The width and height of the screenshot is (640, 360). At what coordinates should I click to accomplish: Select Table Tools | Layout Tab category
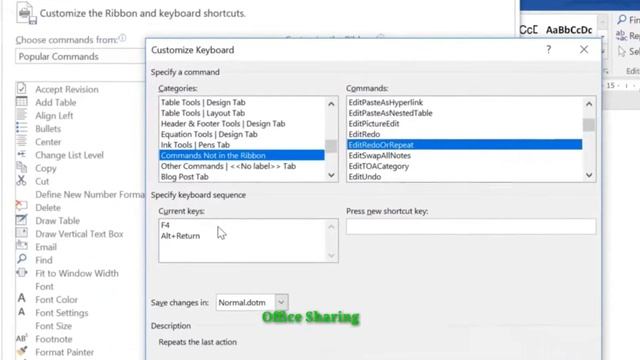coord(242,113)
